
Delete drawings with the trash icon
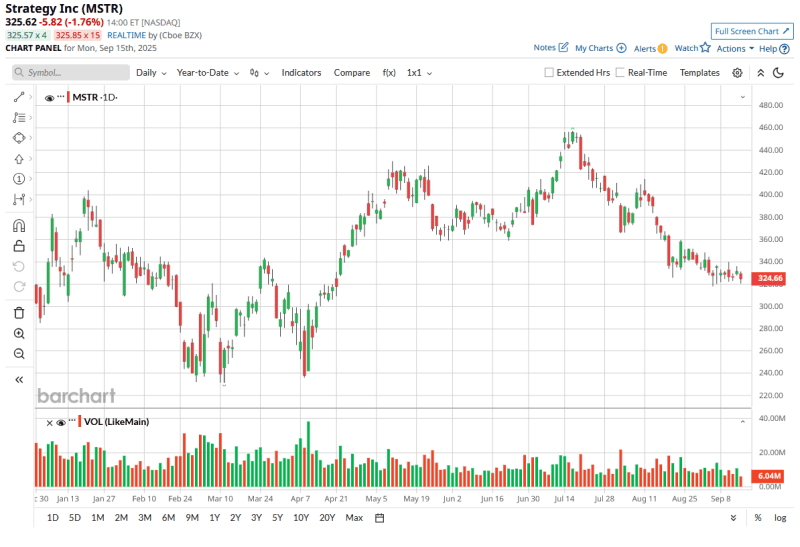tap(18, 313)
